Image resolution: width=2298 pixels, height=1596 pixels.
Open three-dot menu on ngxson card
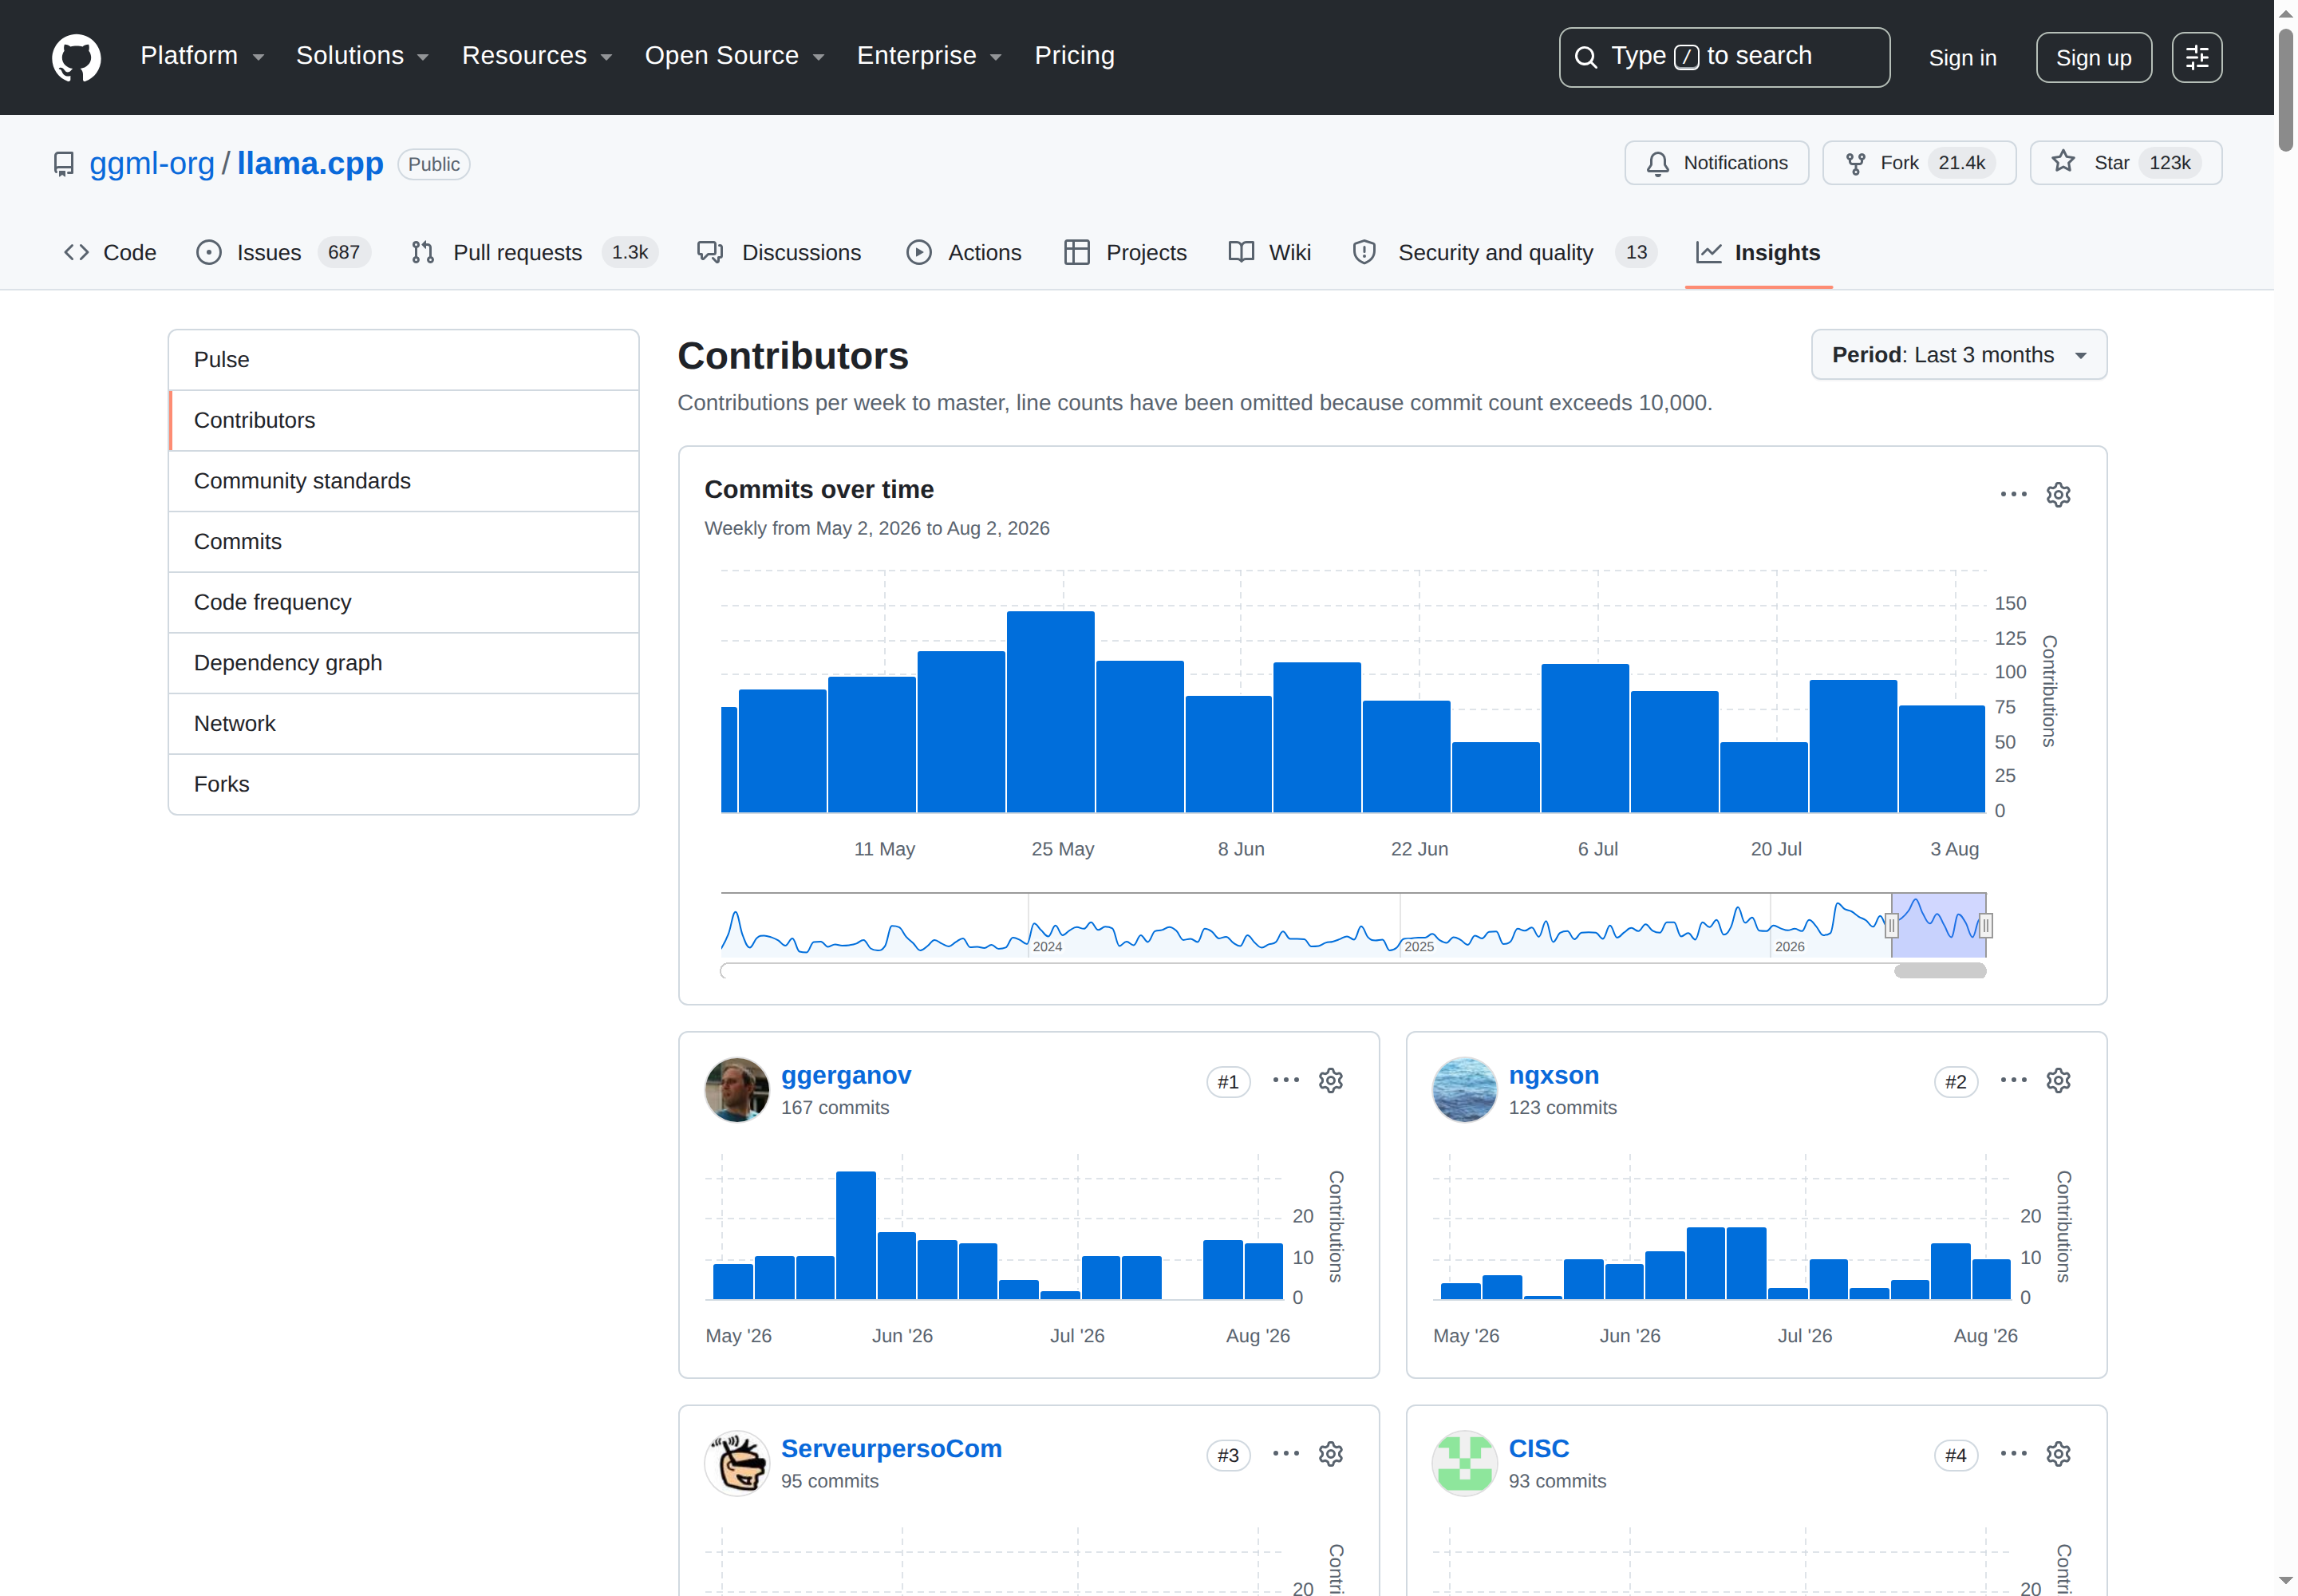point(2013,1080)
